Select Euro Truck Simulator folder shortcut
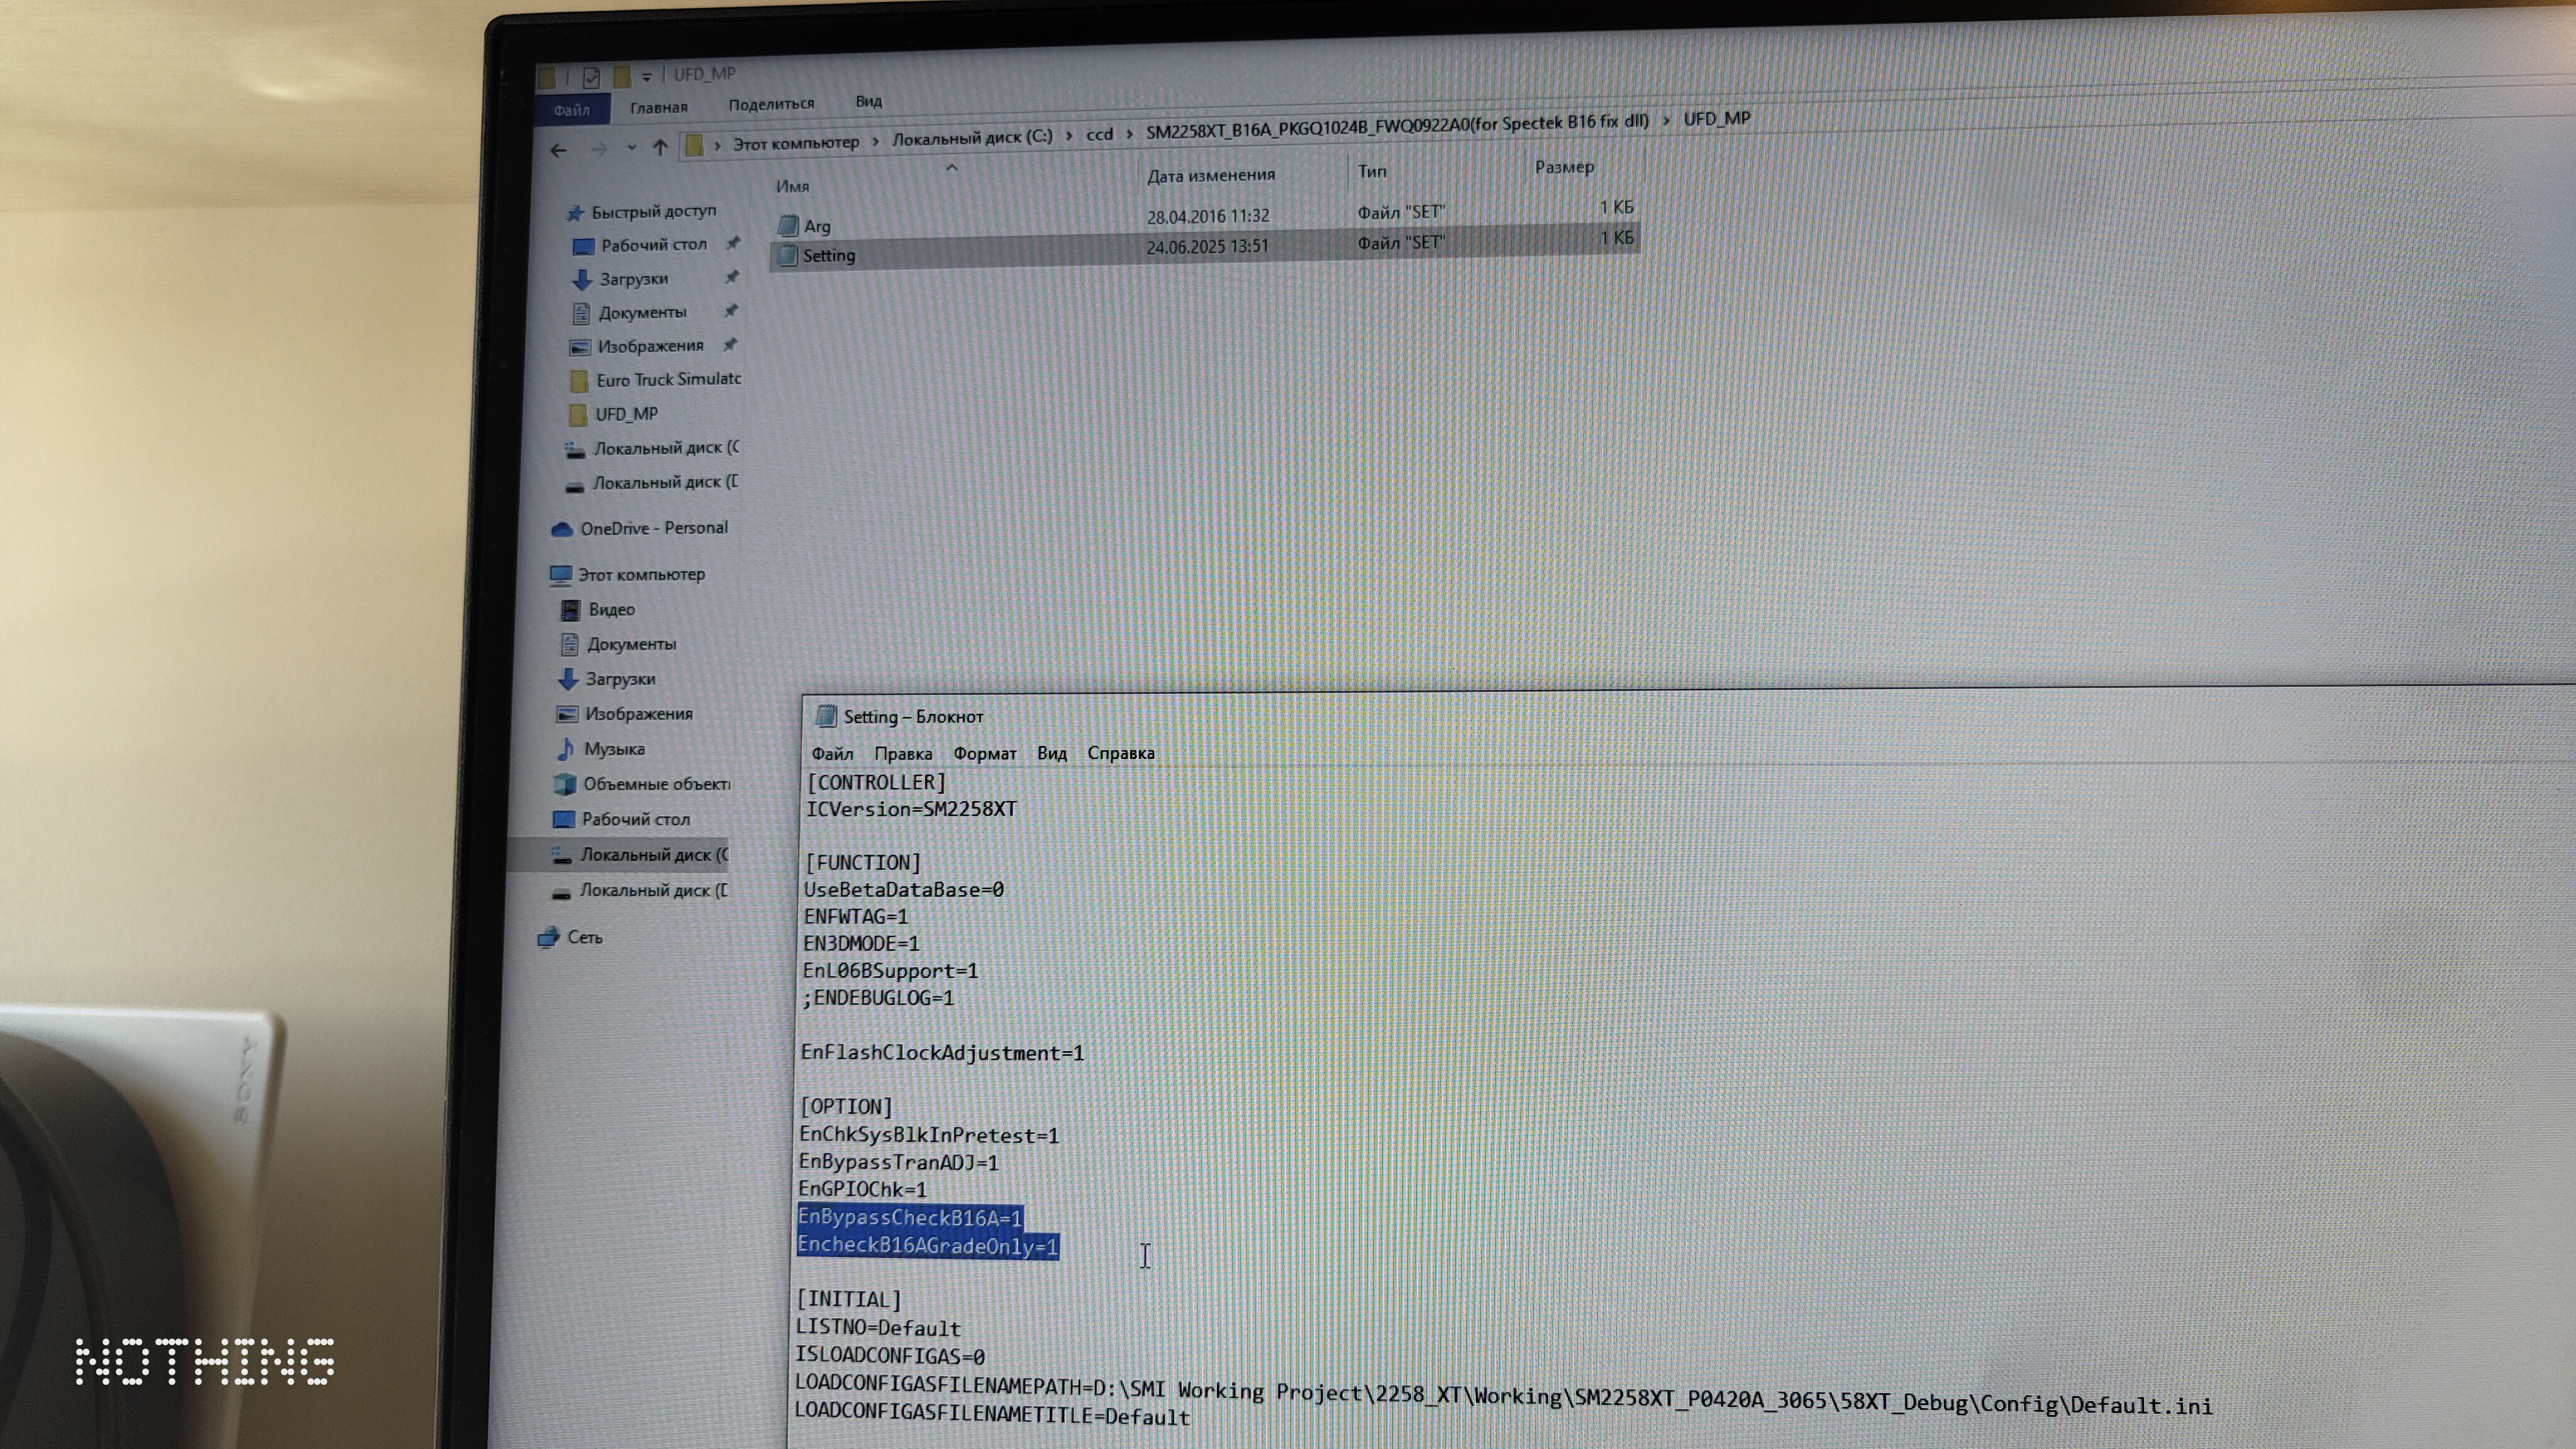The width and height of the screenshot is (2576, 1449). [667, 380]
